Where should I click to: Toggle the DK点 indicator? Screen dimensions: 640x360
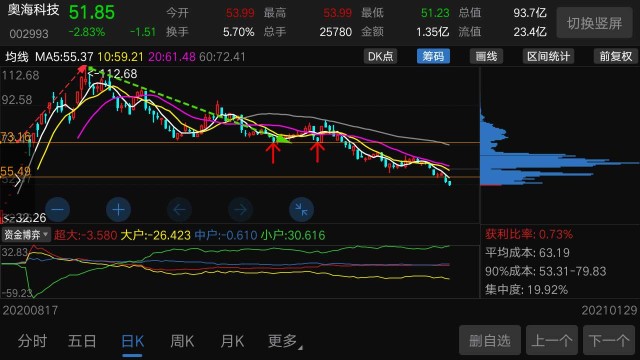[380, 56]
